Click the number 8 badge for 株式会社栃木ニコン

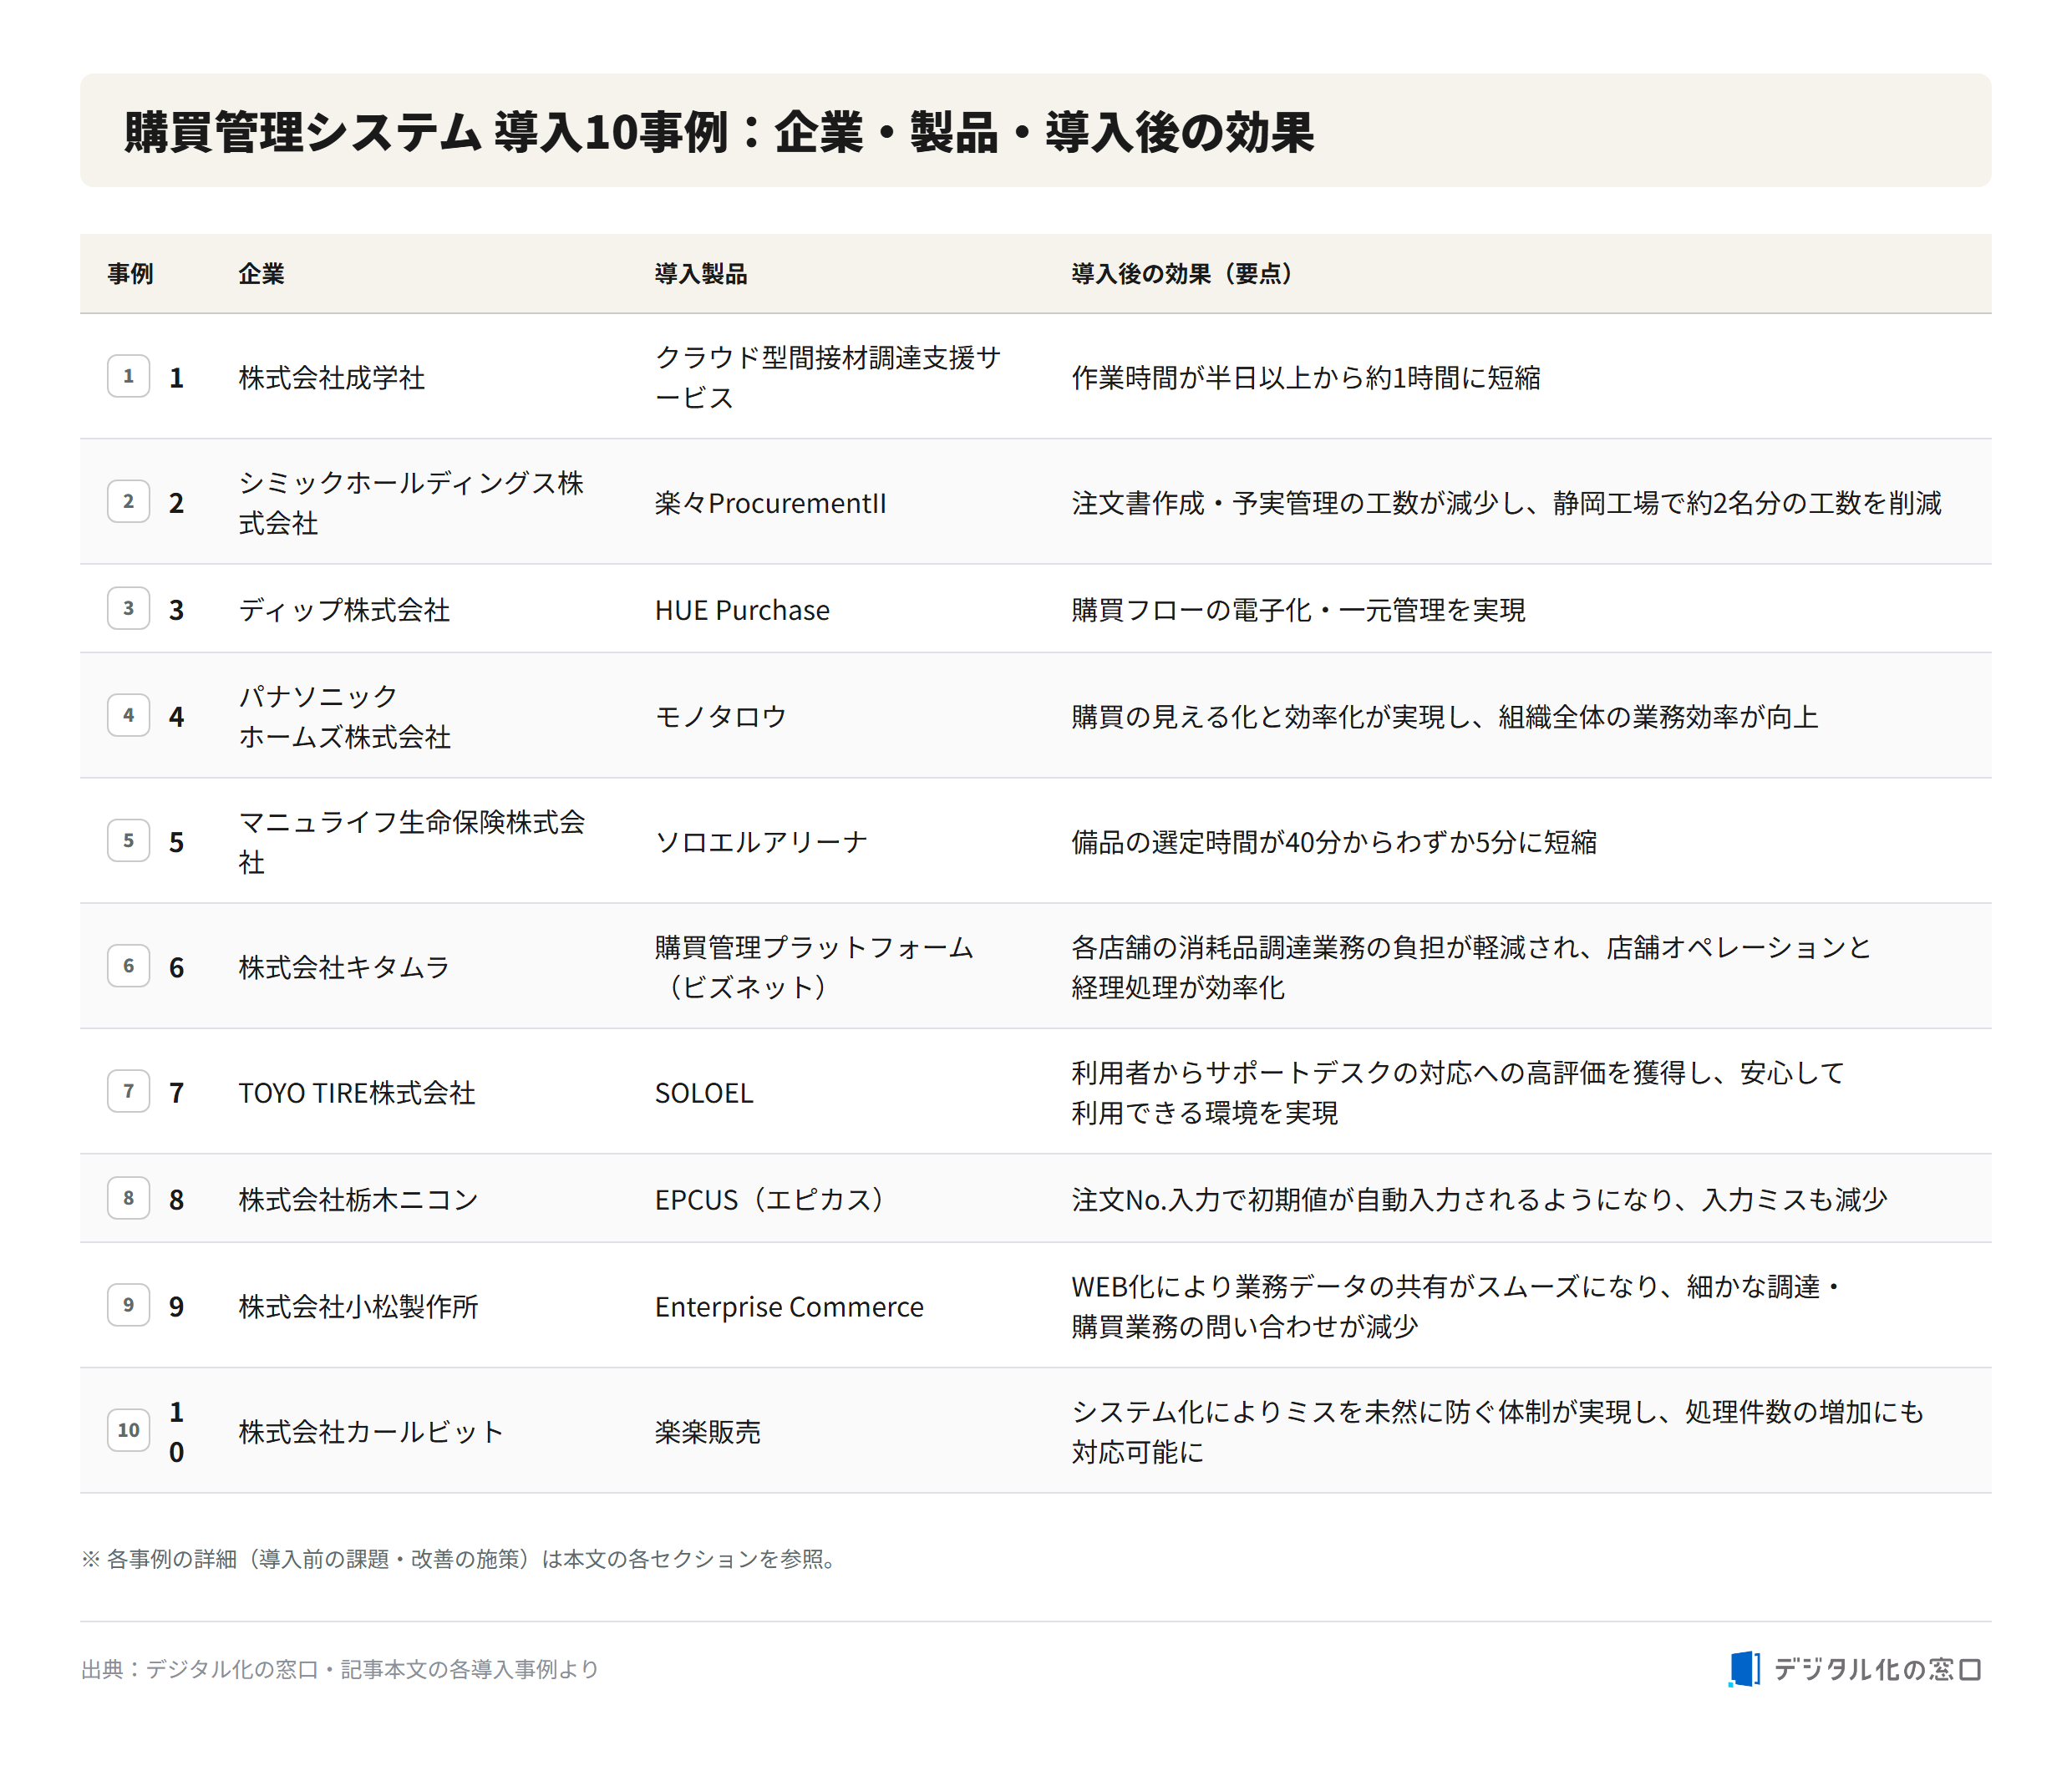pyautogui.click(x=128, y=1198)
